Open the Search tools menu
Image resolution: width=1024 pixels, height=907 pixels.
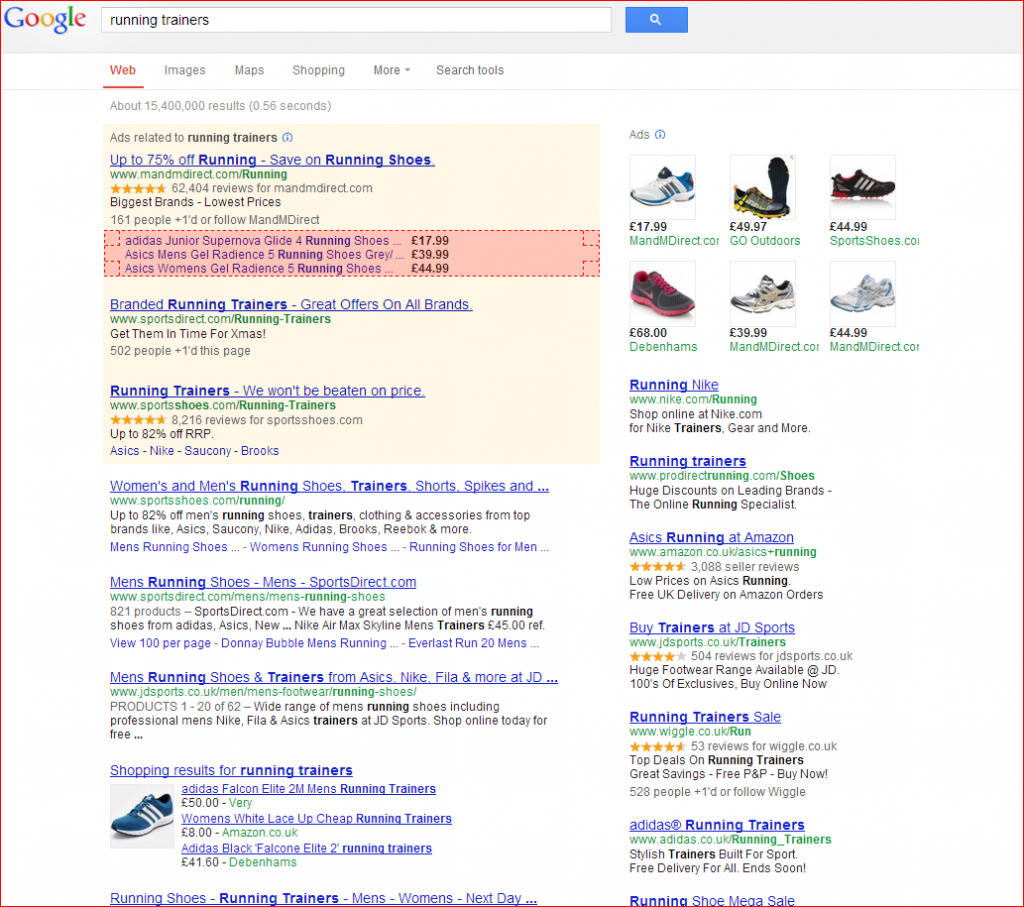tap(470, 70)
